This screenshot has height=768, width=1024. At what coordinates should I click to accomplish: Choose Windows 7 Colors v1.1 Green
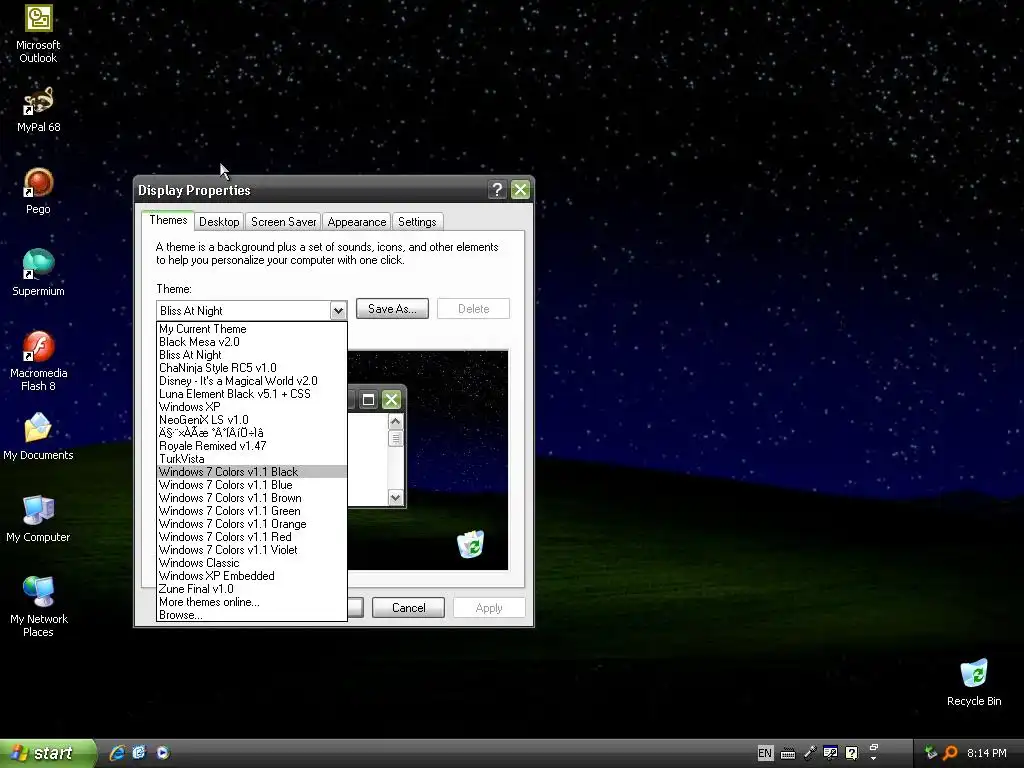pyautogui.click(x=251, y=511)
